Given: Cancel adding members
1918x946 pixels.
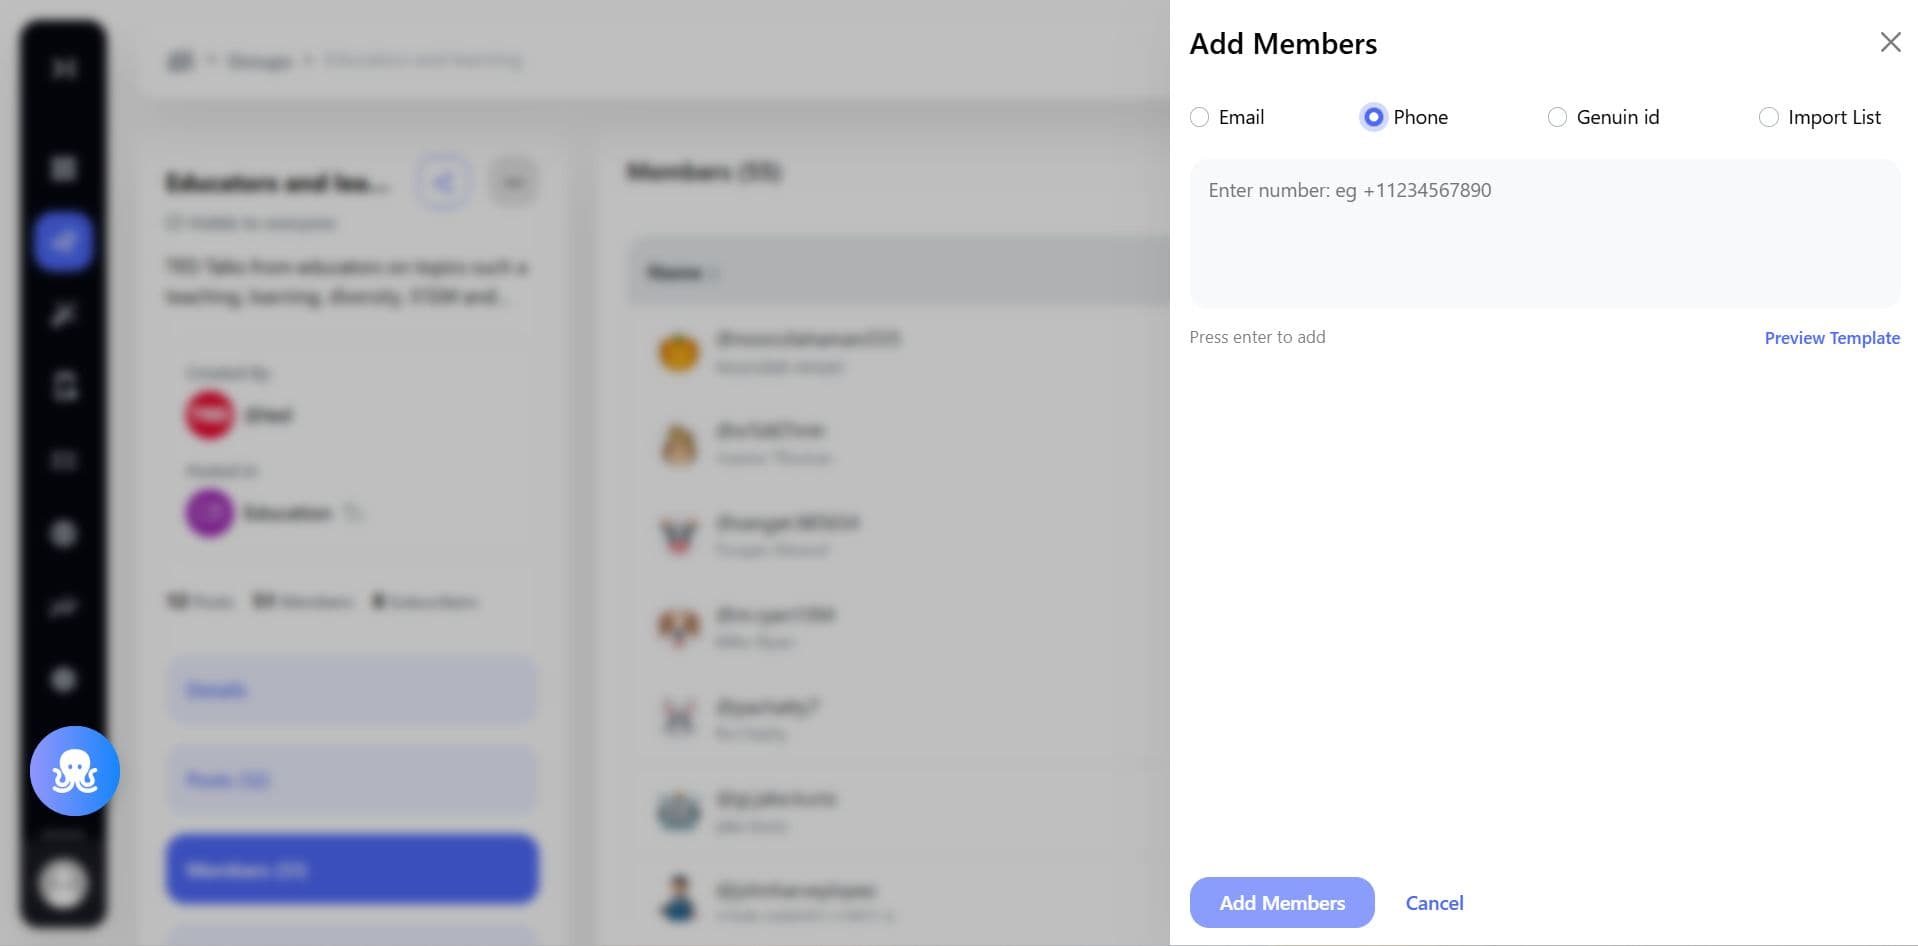Looking at the screenshot, I should pos(1434,903).
